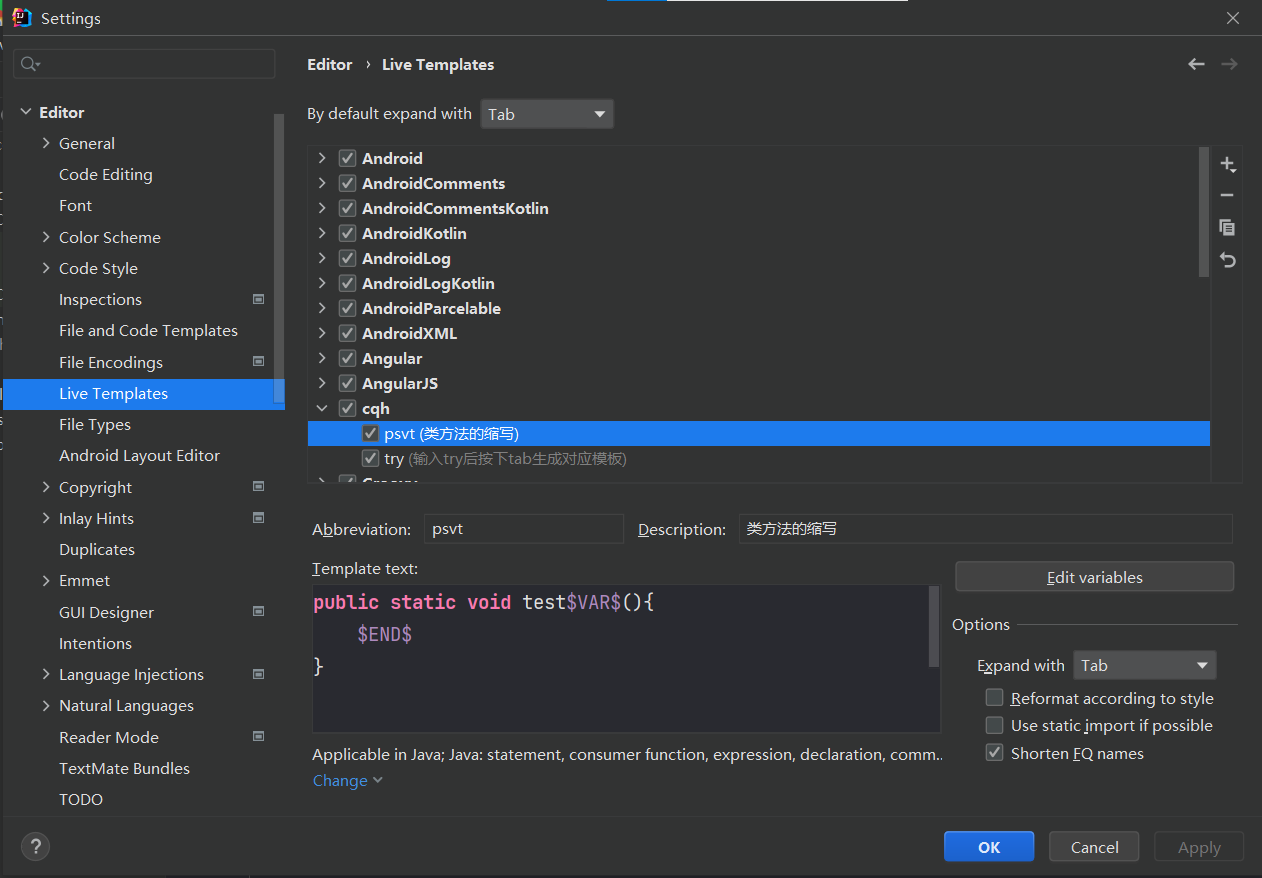Restore deleted templates with the revert icon
The height and width of the screenshot is (878, 1262).
[1228, 260]
